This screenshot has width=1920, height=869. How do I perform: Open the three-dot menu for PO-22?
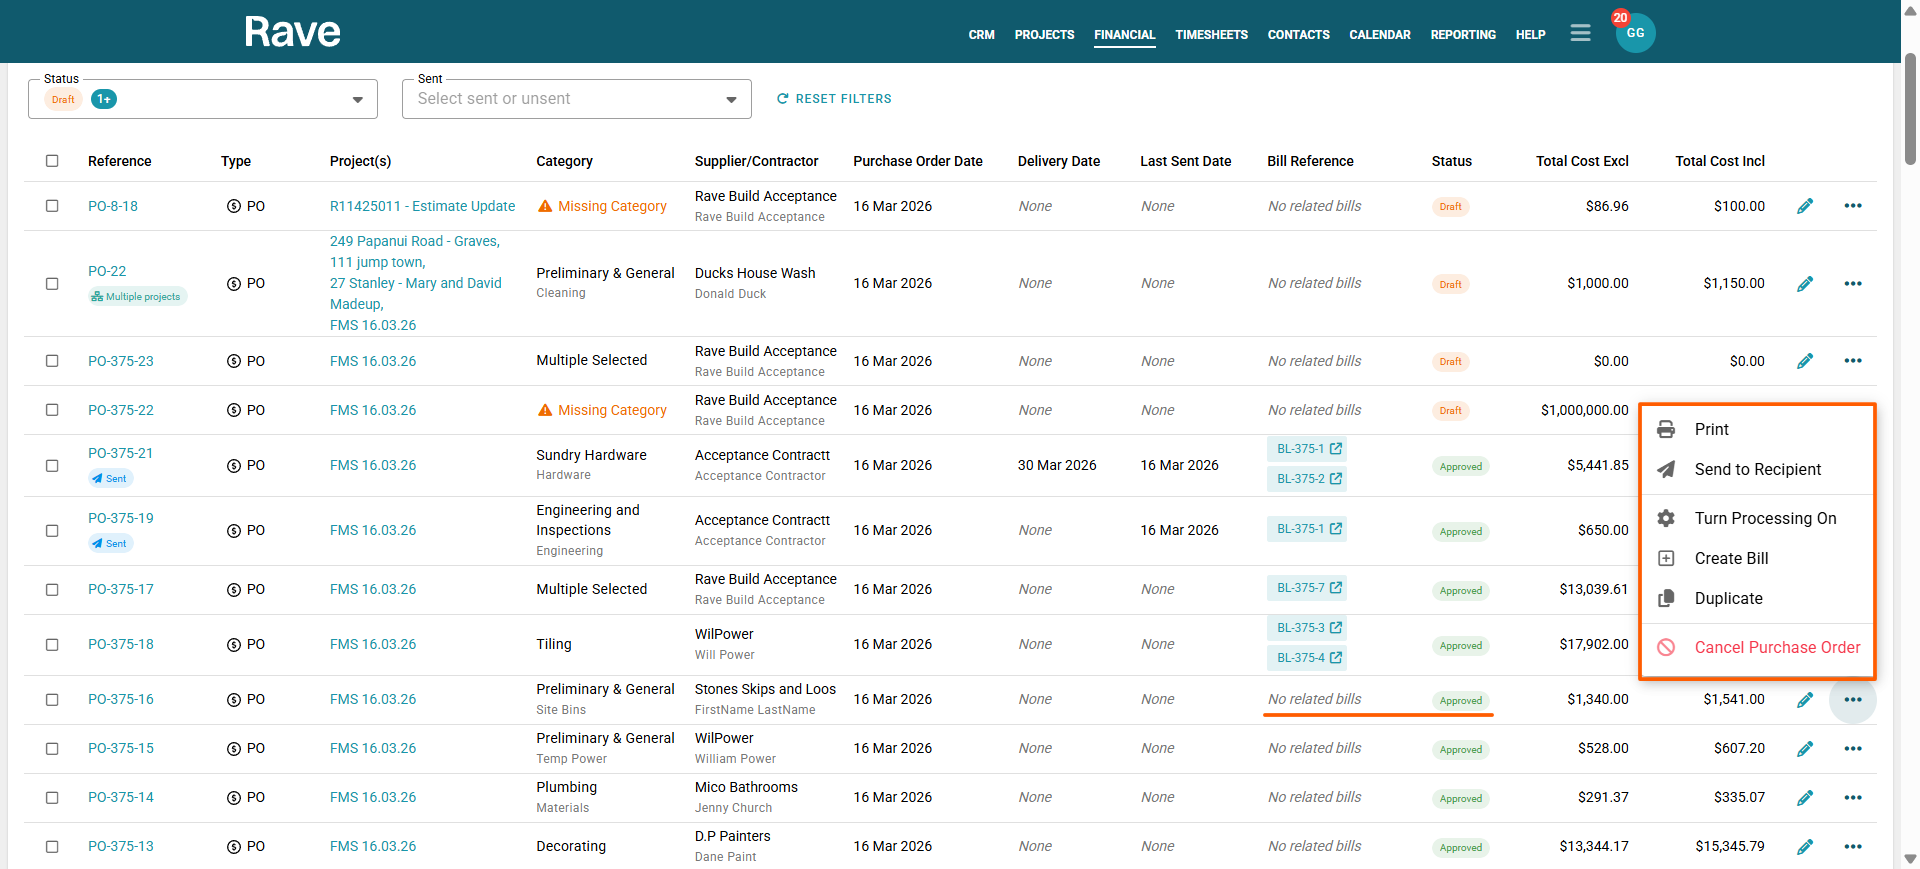coord(1852,284)
